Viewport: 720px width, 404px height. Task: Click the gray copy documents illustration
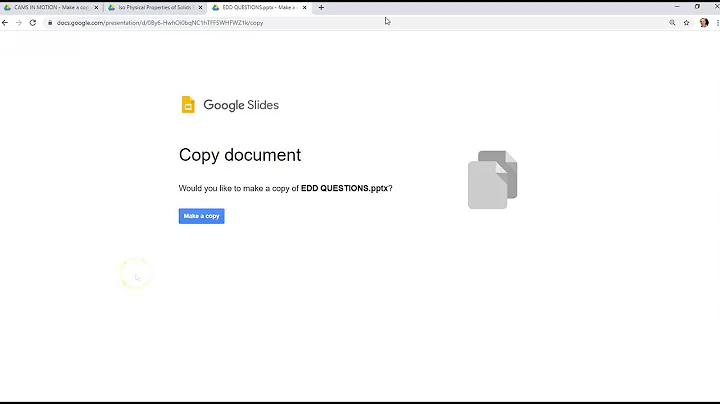click(x=493, y=180)
